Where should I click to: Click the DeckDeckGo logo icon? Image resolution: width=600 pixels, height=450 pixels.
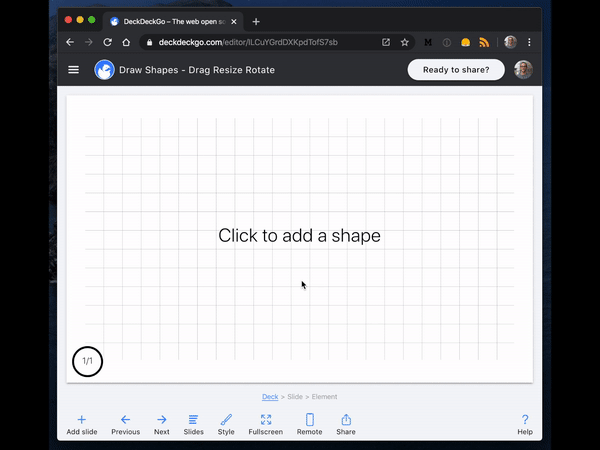click(x=104, y=70)
